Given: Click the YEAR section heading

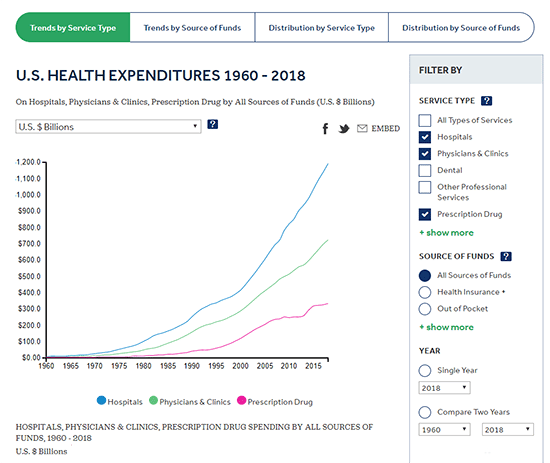Looking at the screenshot, I should tap(430, 351).
